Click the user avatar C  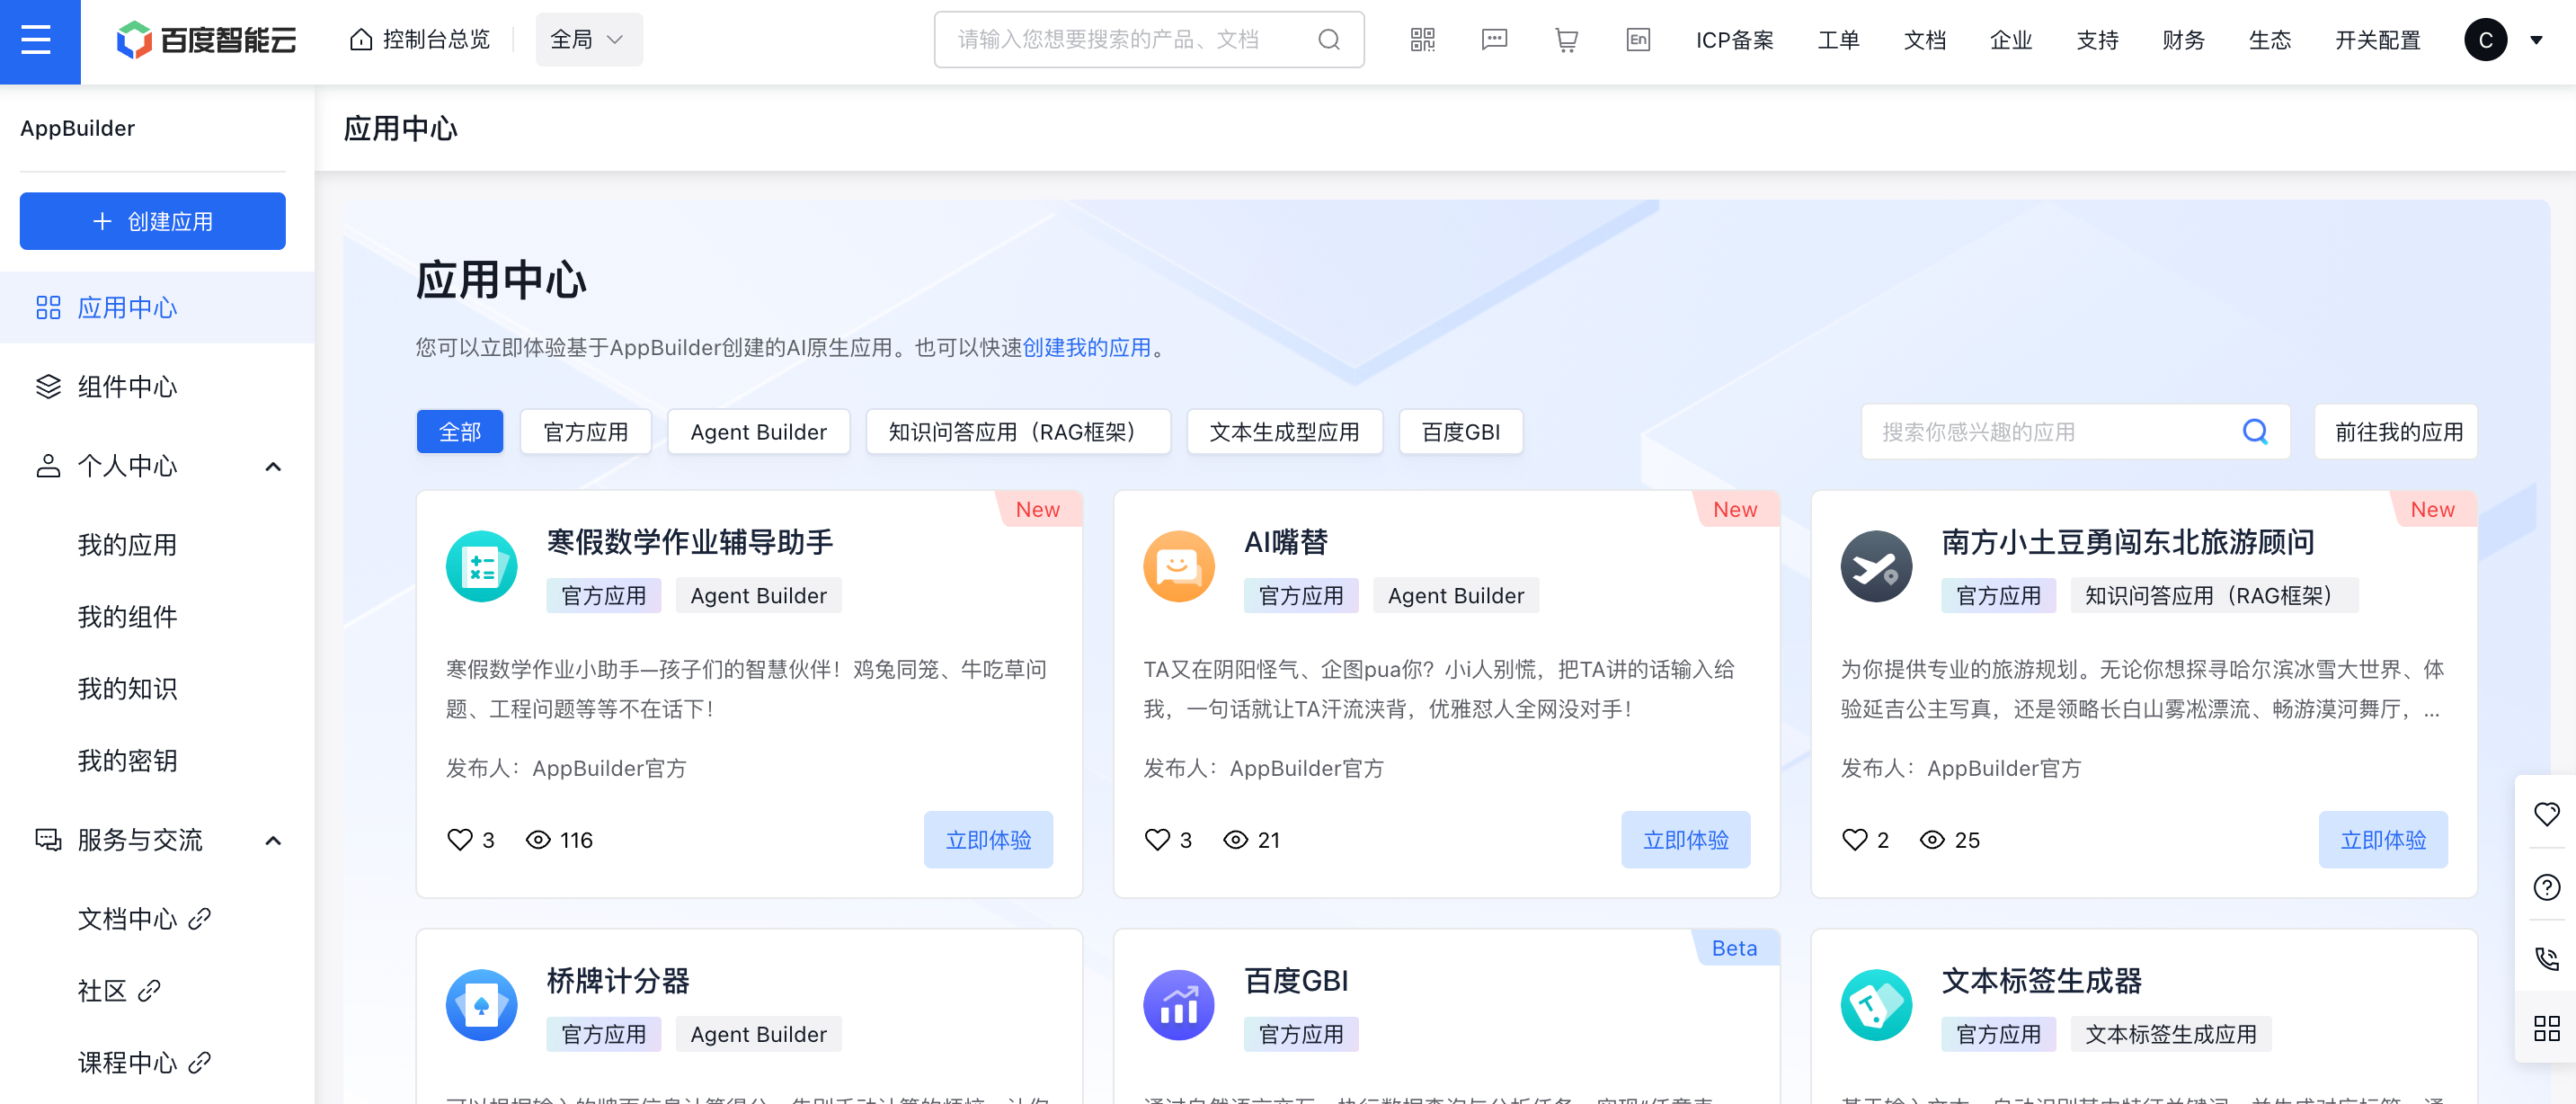[x=2485, y=40]
